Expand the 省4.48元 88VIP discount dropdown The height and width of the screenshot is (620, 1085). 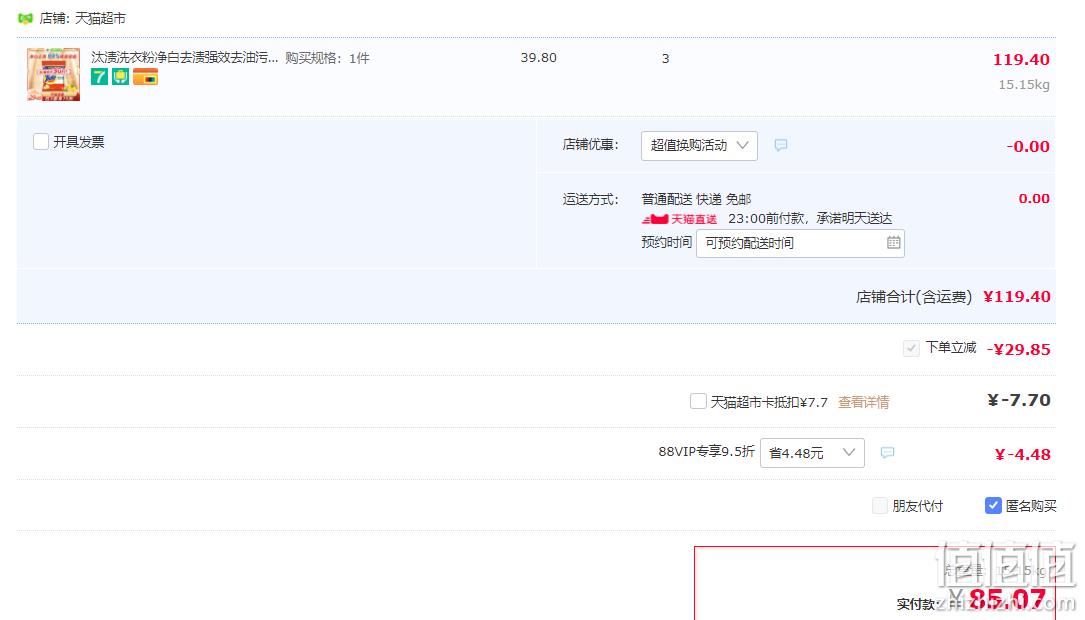[x=812, y=453]
